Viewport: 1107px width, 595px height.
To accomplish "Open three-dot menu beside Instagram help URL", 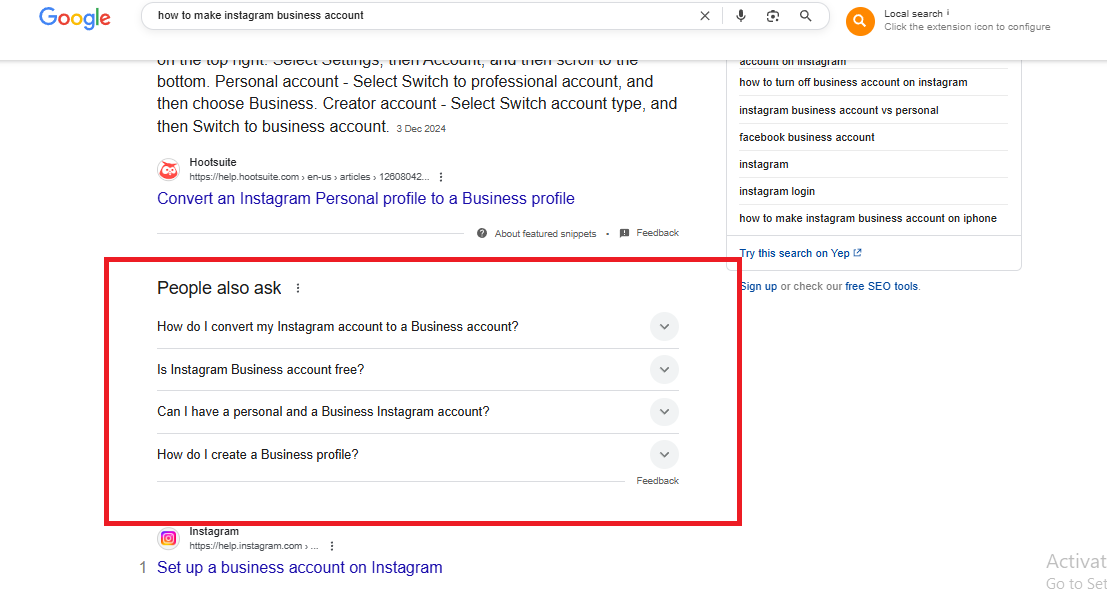I will tap(332, 546).
